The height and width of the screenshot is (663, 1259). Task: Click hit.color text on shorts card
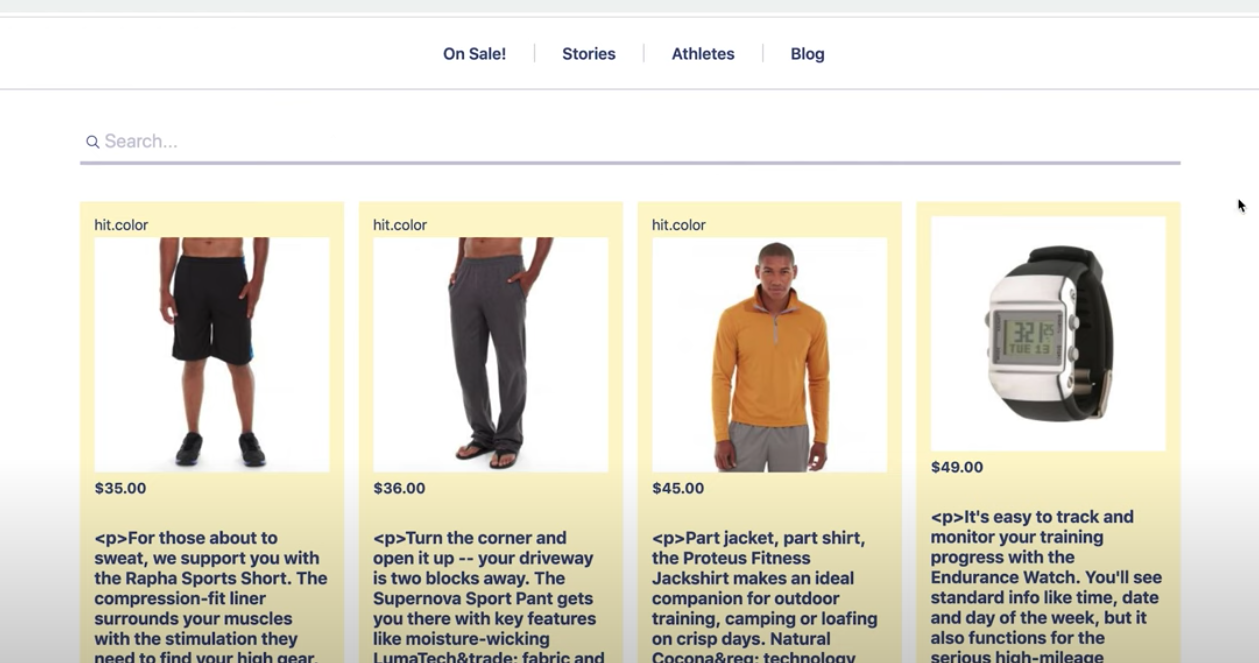tap(121, 225)
